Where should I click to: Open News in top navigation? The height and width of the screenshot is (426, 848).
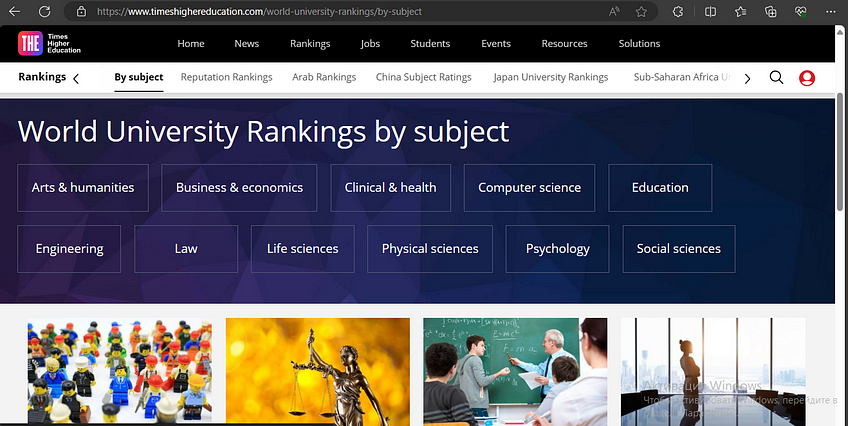pos(247,44)
